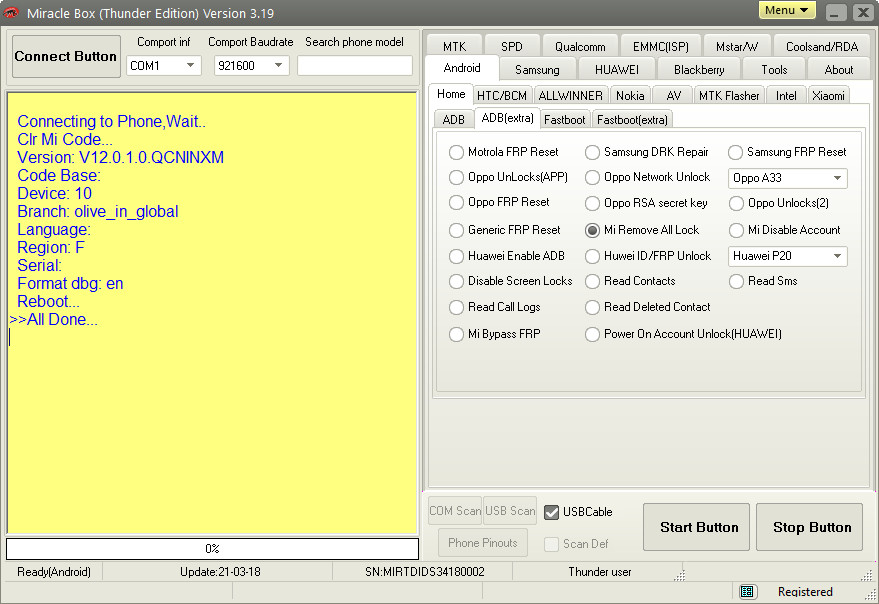Image resolution: width=879 pixels, height=604 pixels.
Task: Switch to the Mstar/W tab
Action: [x=737, y=47]
